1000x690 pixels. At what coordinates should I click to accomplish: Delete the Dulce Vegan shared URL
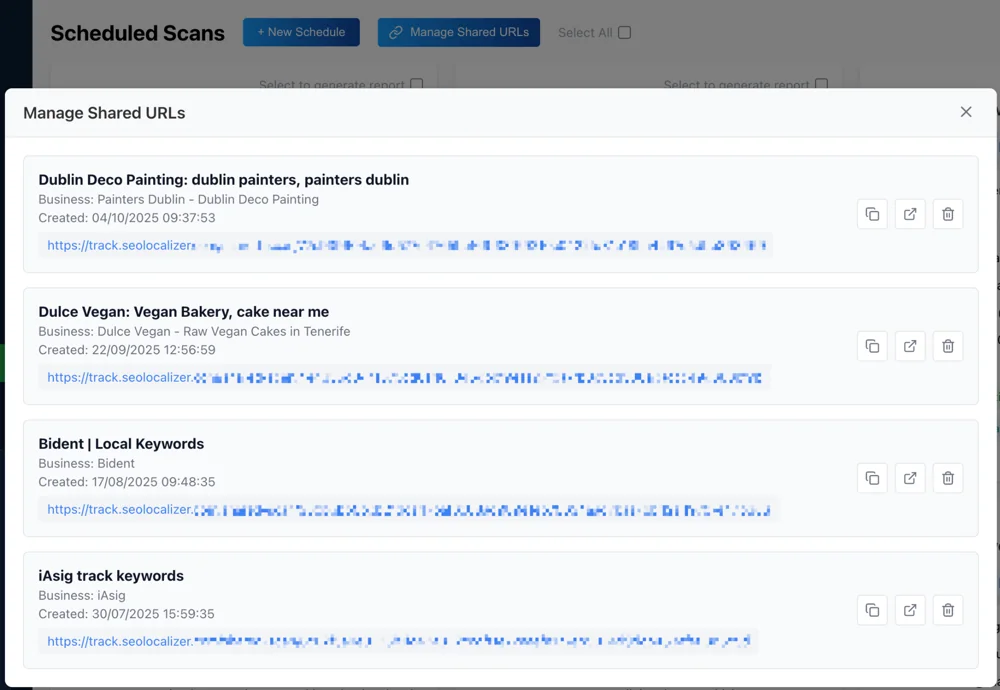tap(948, 346)
